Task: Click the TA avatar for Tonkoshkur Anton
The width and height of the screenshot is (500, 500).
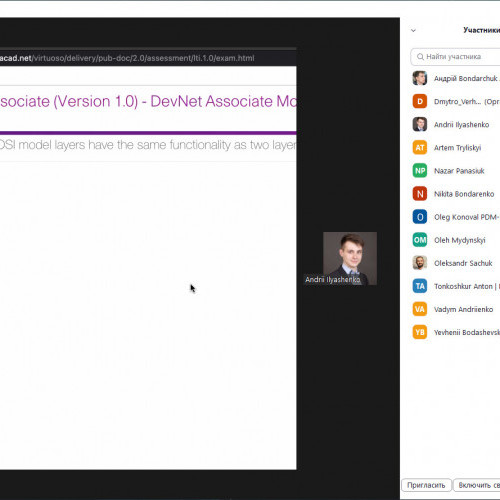Action: pyautogui.click(x=420, y=286)
